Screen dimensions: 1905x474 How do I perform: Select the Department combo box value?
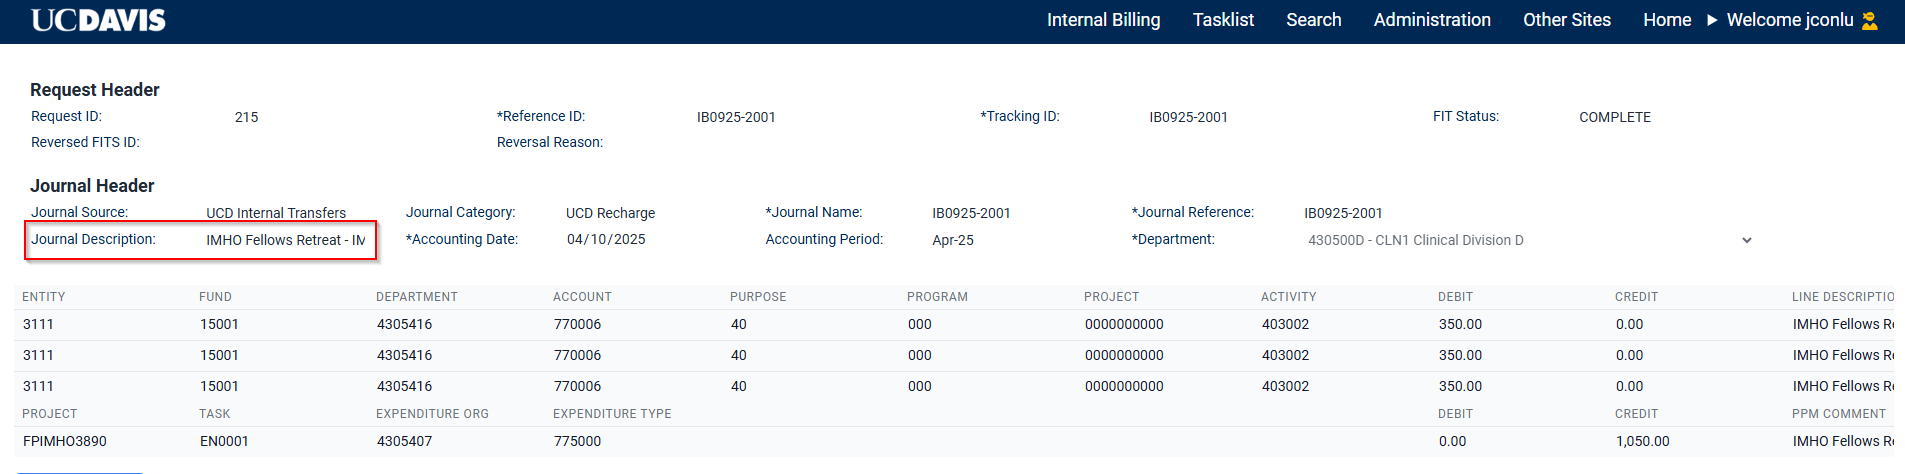click(1415, 240)
